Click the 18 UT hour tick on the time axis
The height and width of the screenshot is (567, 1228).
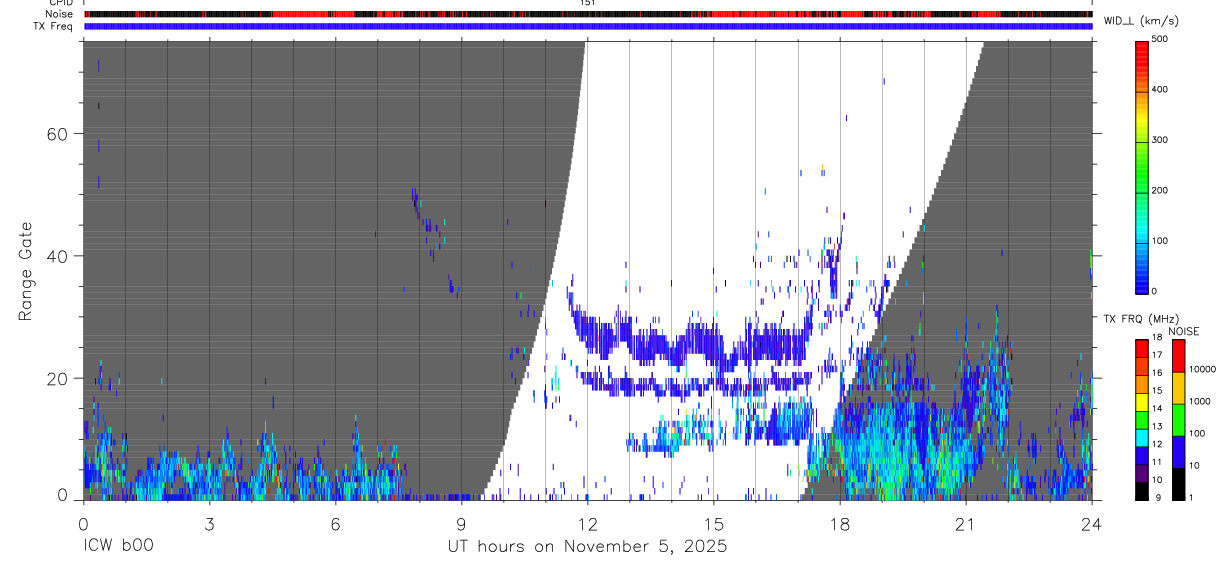click(839, 523)
